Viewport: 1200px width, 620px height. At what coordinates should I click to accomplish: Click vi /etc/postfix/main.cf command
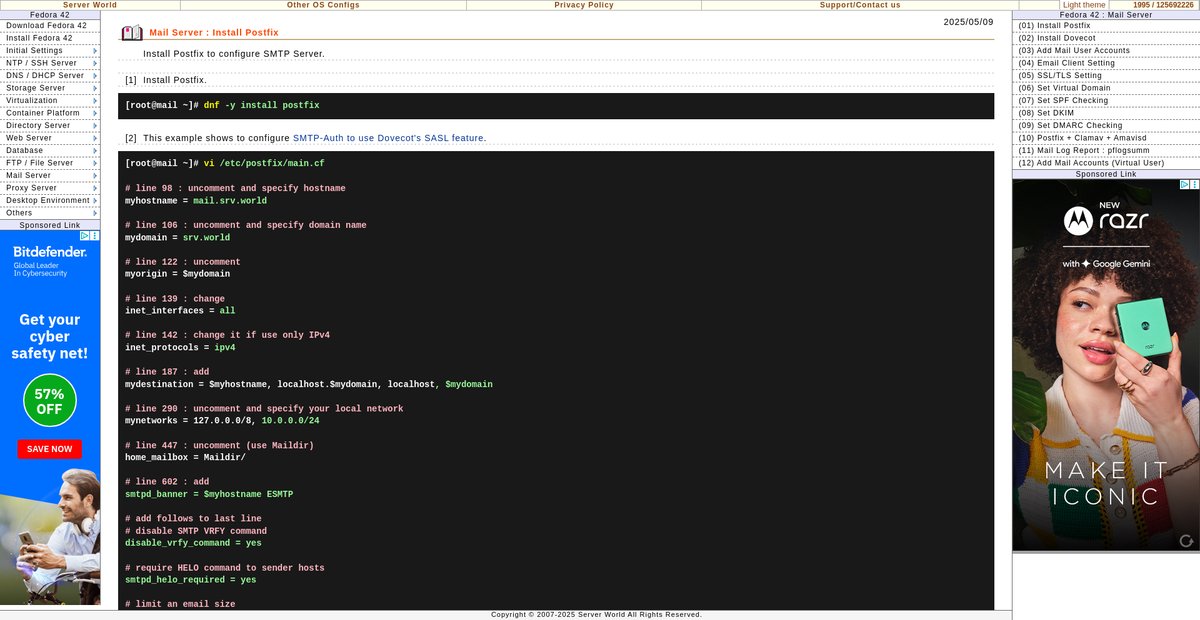(x=264, y=163)
